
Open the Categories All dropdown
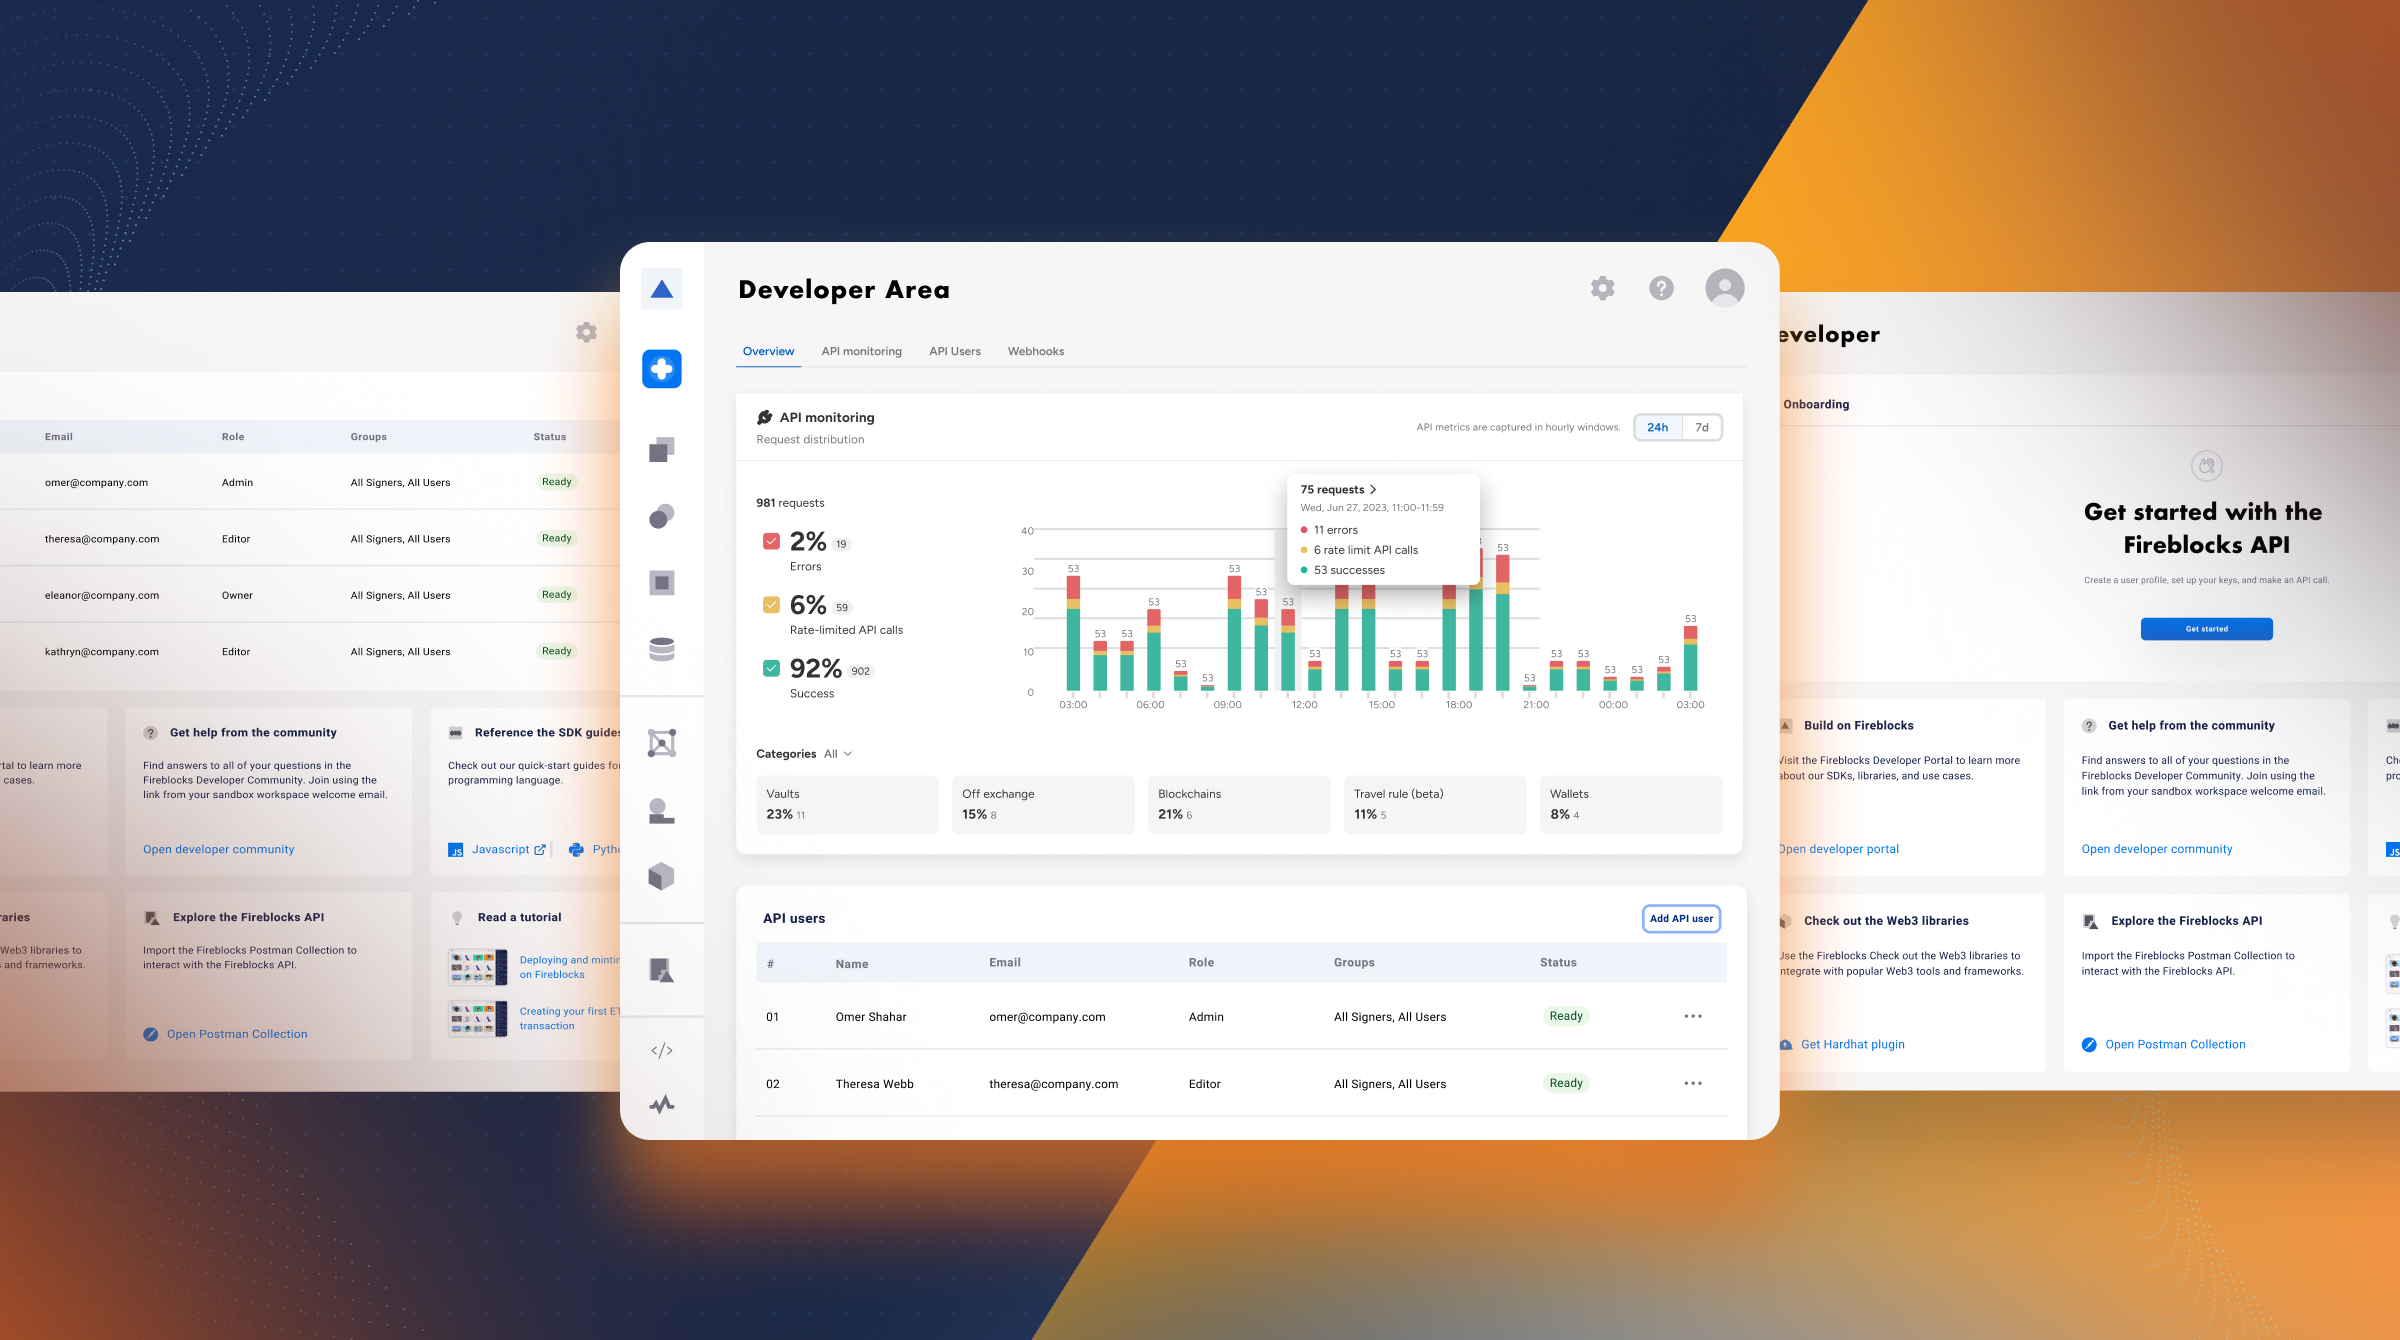(840, 753)
